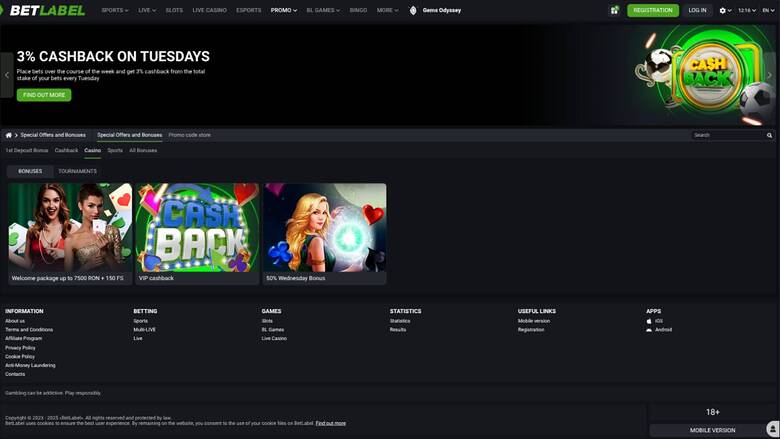Open Terms and Conditions footer link
Image resolution: width=780 pixels, height=439 pixels.
click(29, 330)
